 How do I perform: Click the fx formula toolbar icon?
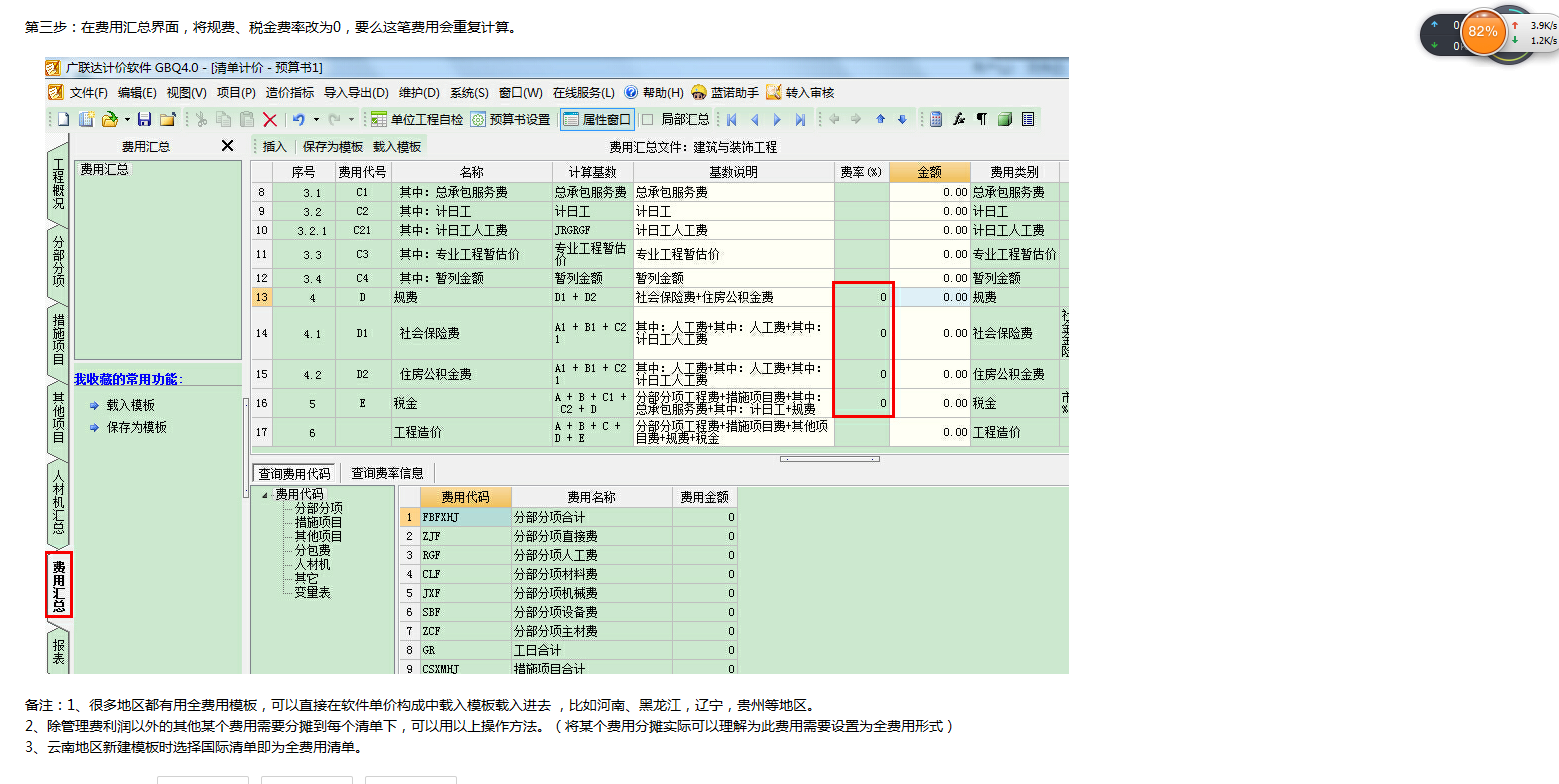pyautogui.click(x=959, y=119)
